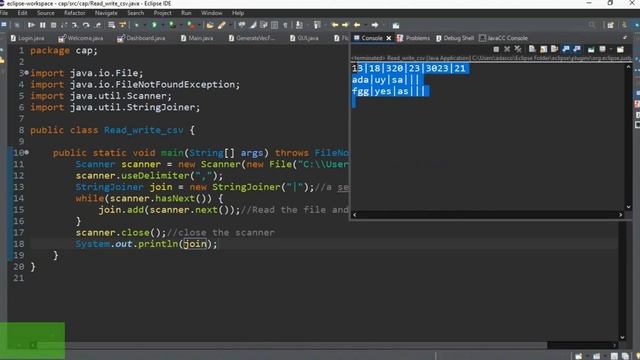This screenshot has width=640, height=360.
Task: Collapse the import block at line 3
Action: [x=27, y=73]
